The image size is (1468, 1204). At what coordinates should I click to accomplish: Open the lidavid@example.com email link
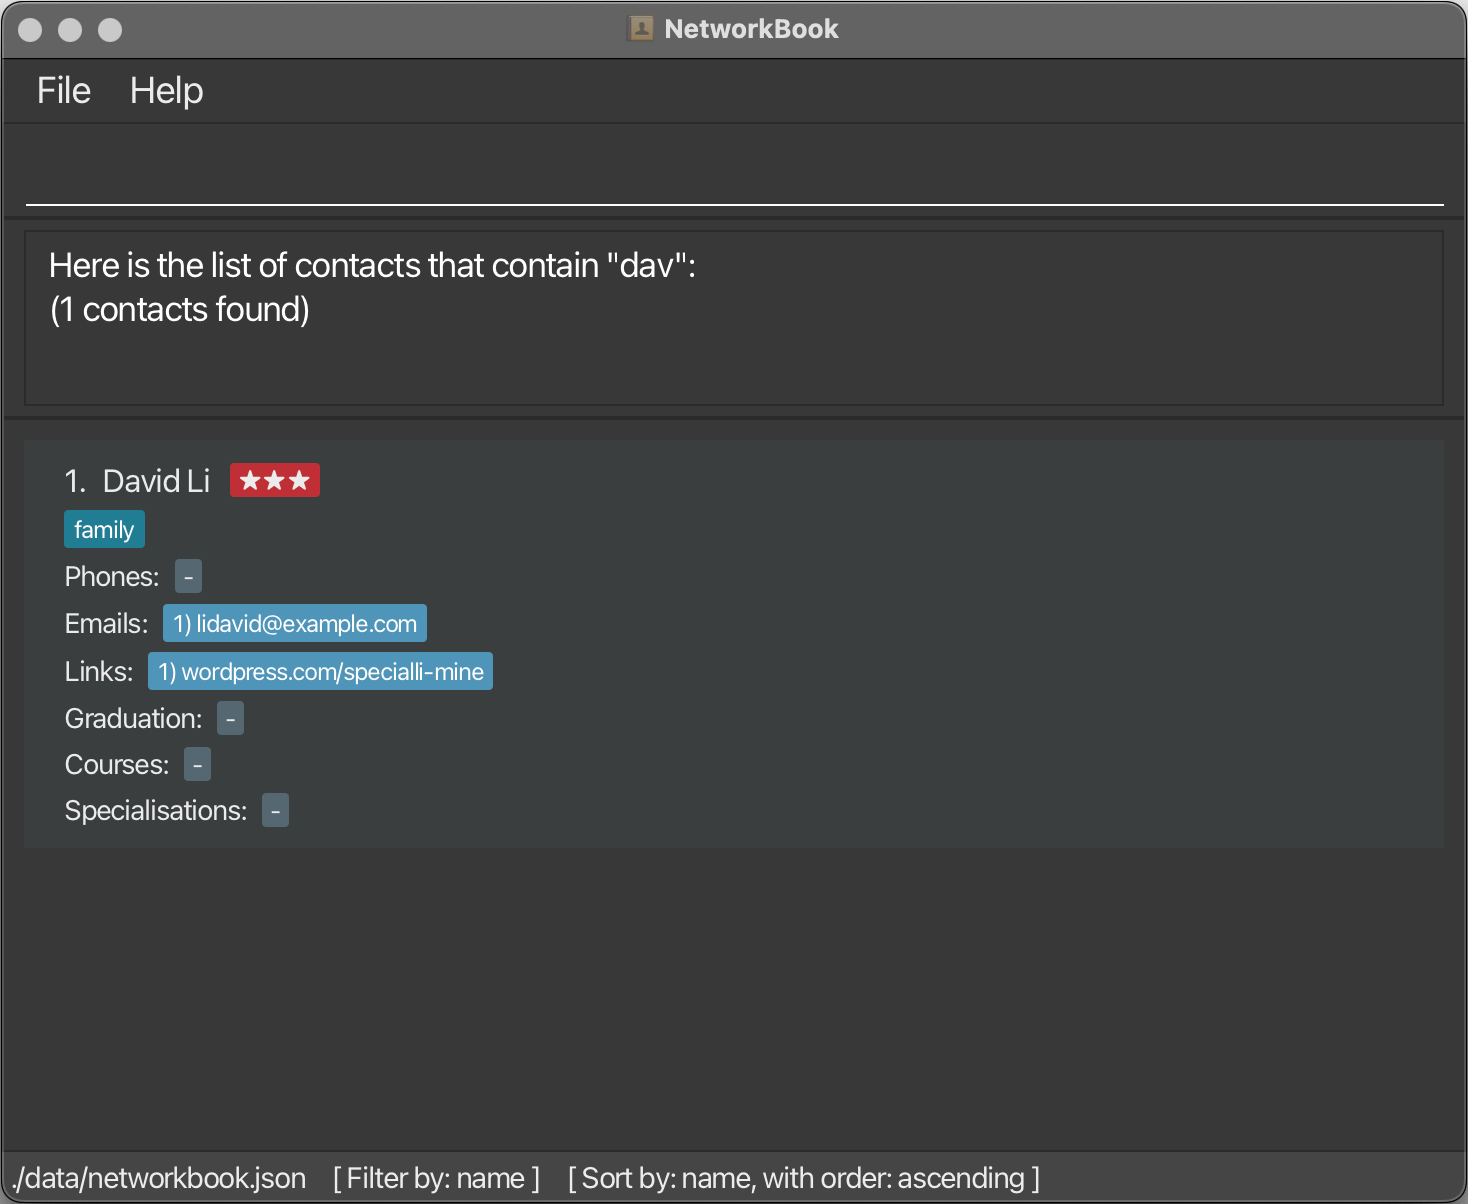pyautogui.click(x=295, y=624)
